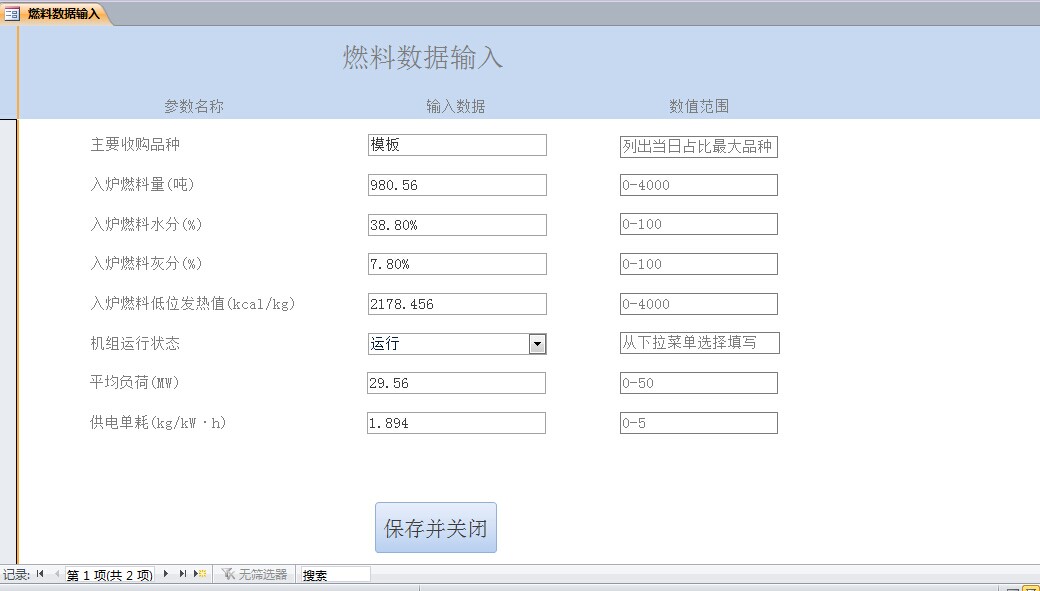Open the 机组运行状态 dropdown arrow
1040x591 pixels.
[537, 344]
